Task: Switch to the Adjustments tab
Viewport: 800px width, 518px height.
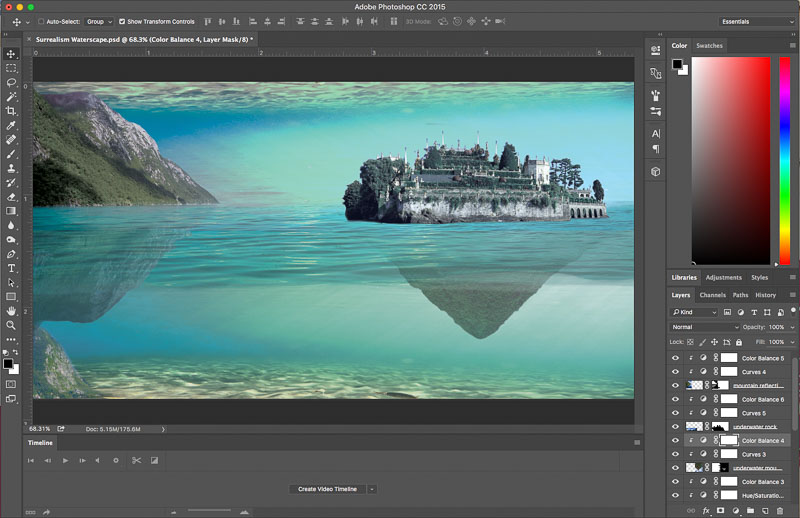Action: pyautogui.click(x=723, y=278)
